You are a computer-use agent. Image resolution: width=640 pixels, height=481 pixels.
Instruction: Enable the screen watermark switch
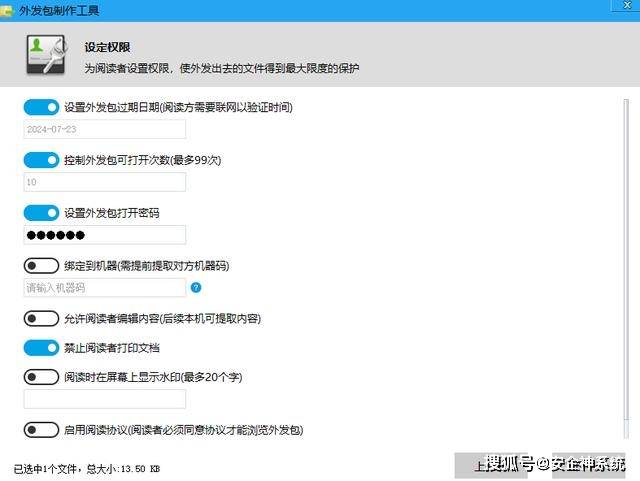(41, 377)
